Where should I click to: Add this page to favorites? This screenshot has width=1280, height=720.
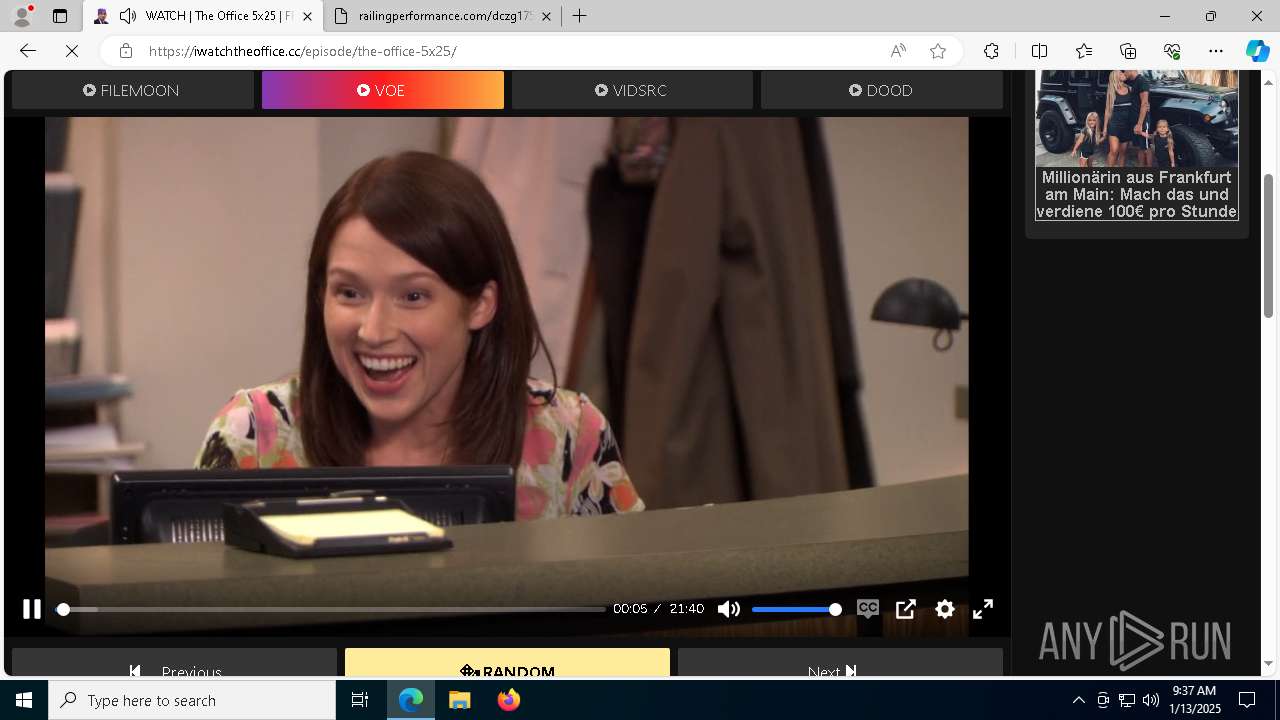tap(938, 51)
